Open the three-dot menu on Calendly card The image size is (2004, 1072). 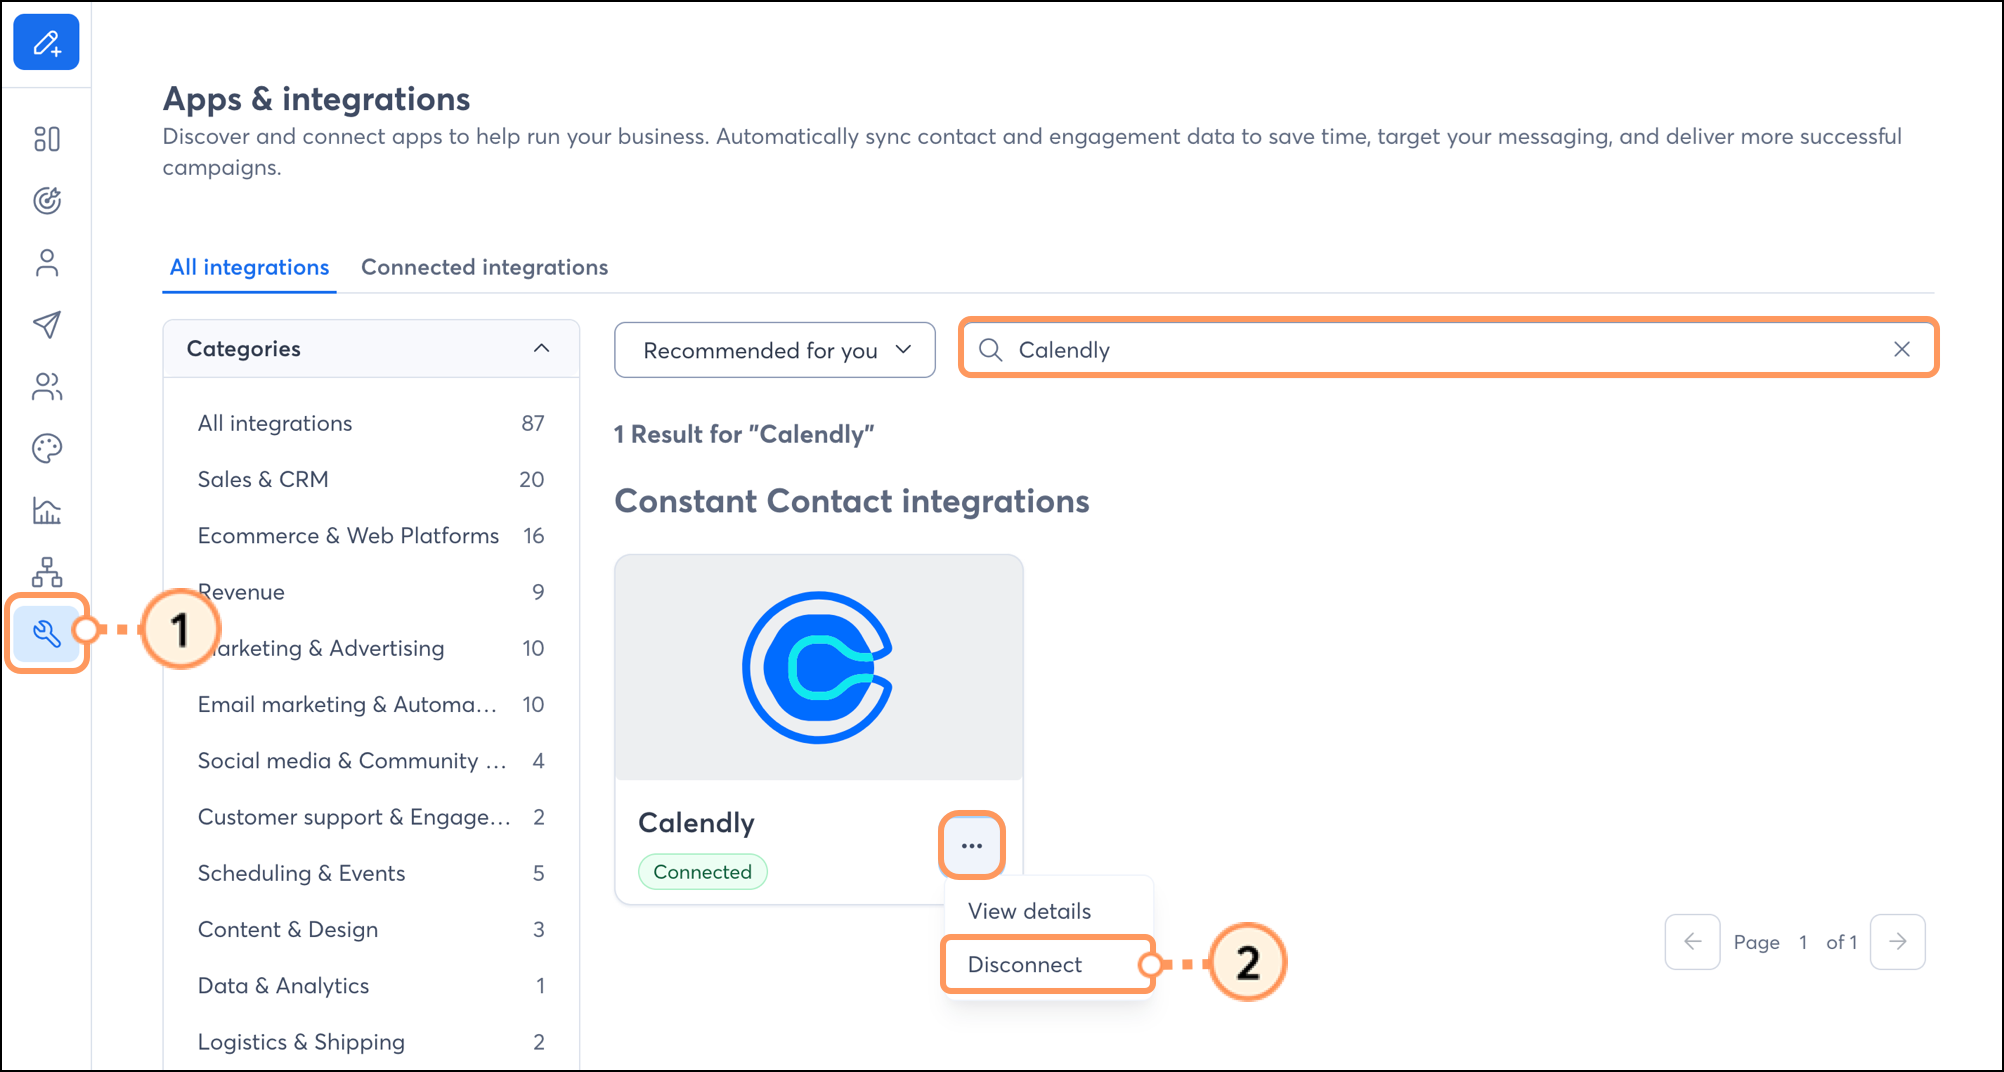[x=972, y=846]
